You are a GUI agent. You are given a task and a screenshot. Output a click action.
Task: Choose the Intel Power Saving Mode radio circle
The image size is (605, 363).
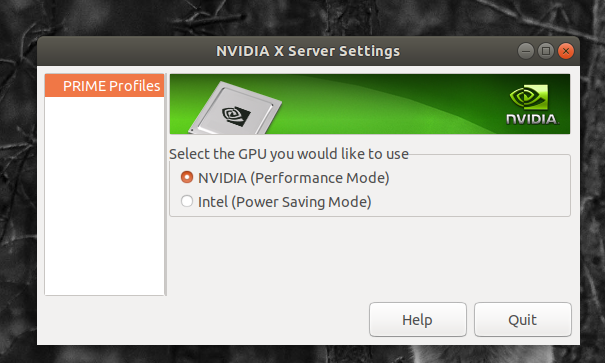pyautogui.click(x=187, y=201)
